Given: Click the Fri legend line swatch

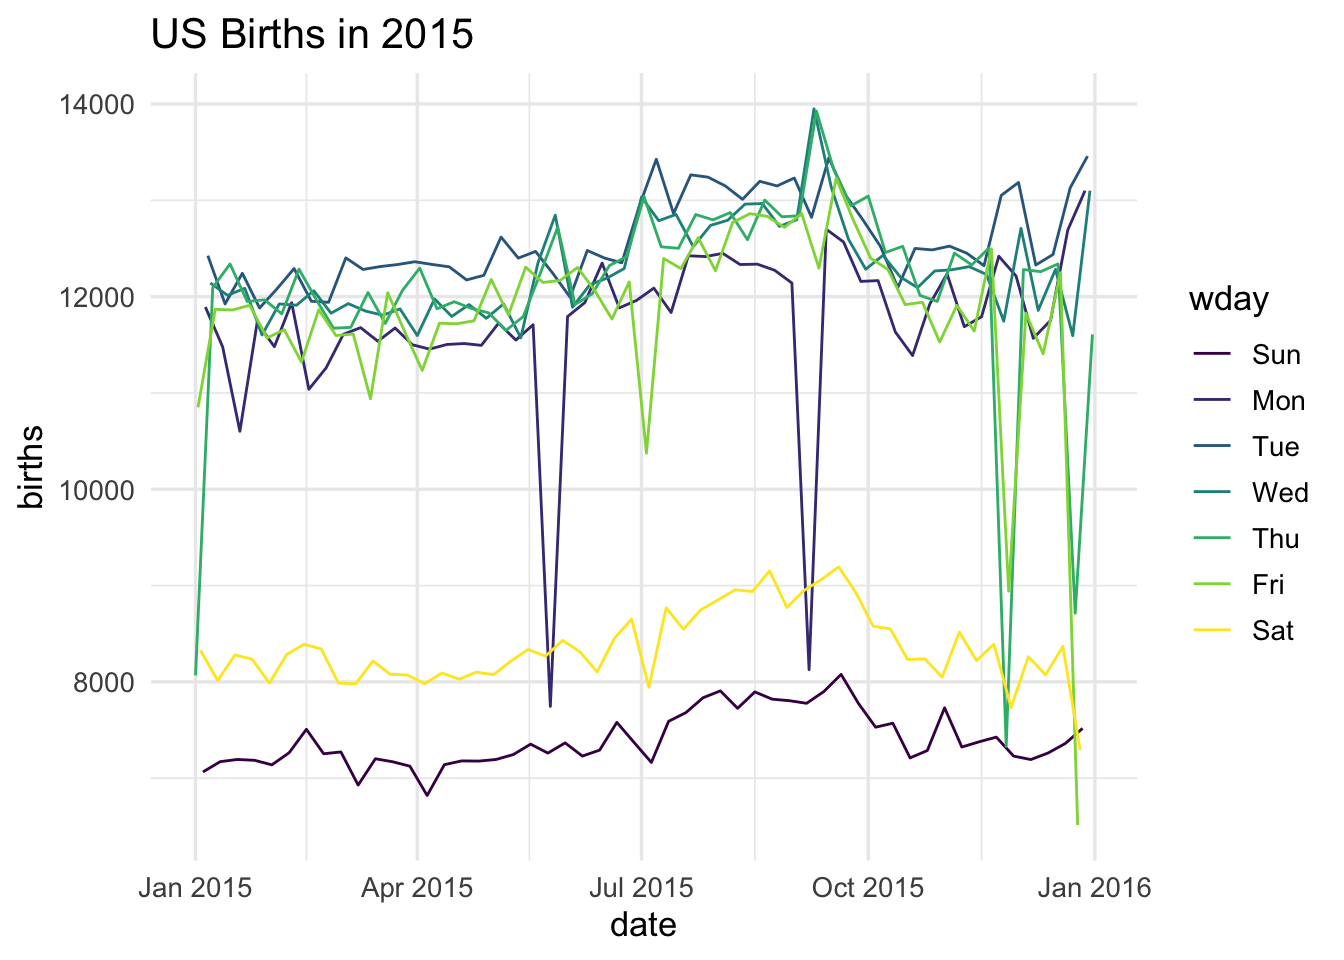Looking at the screenshot, I should point(1212,585).
